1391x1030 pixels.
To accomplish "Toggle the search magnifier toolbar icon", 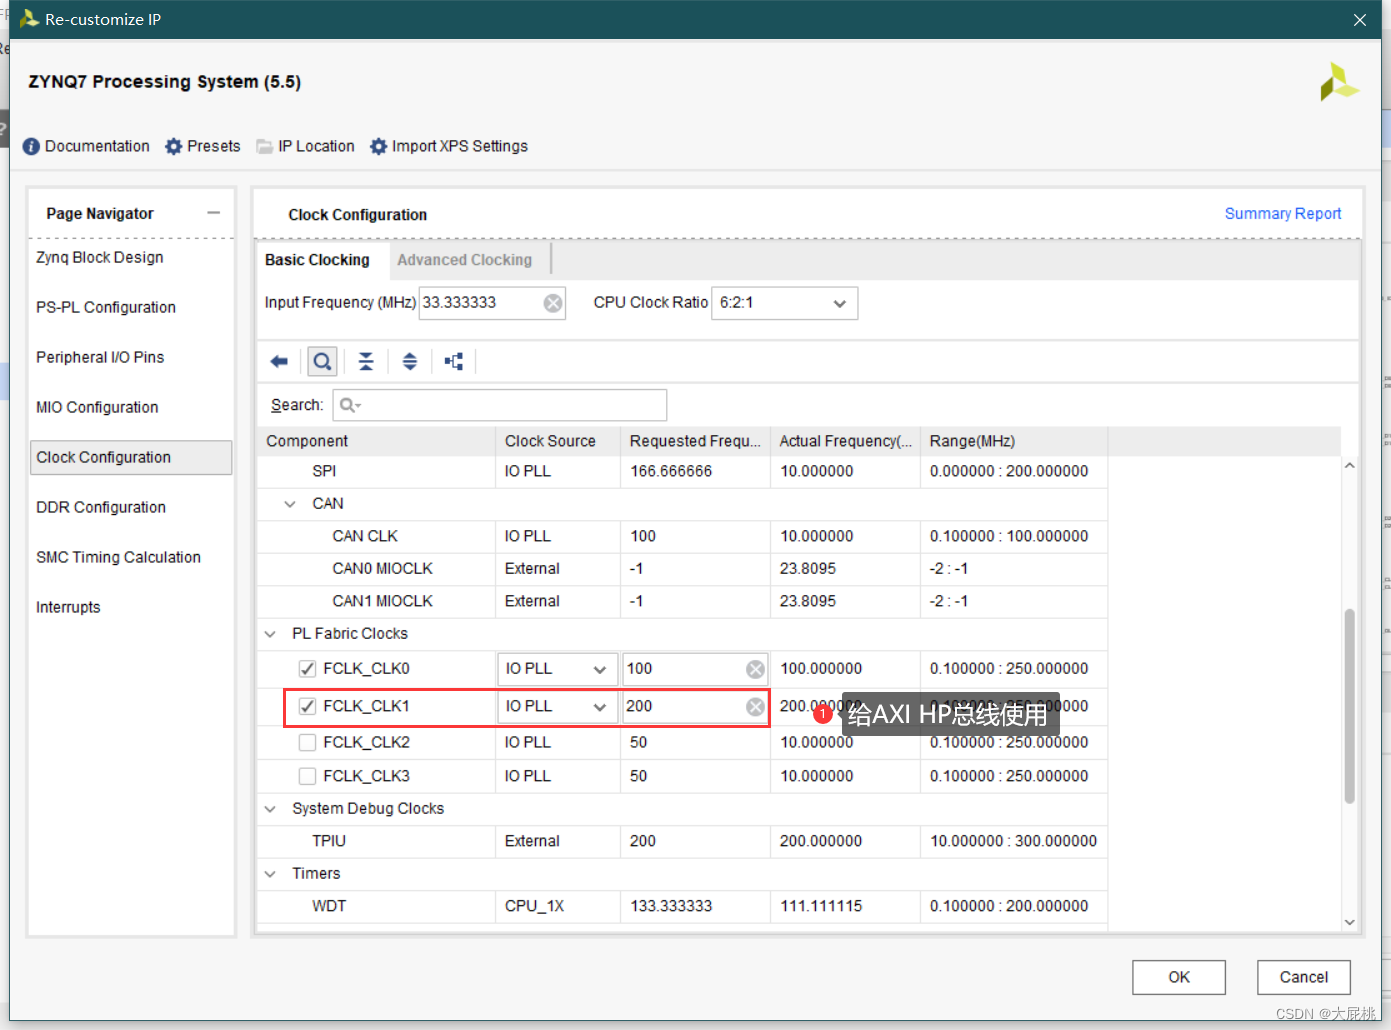I will [322, 361].
